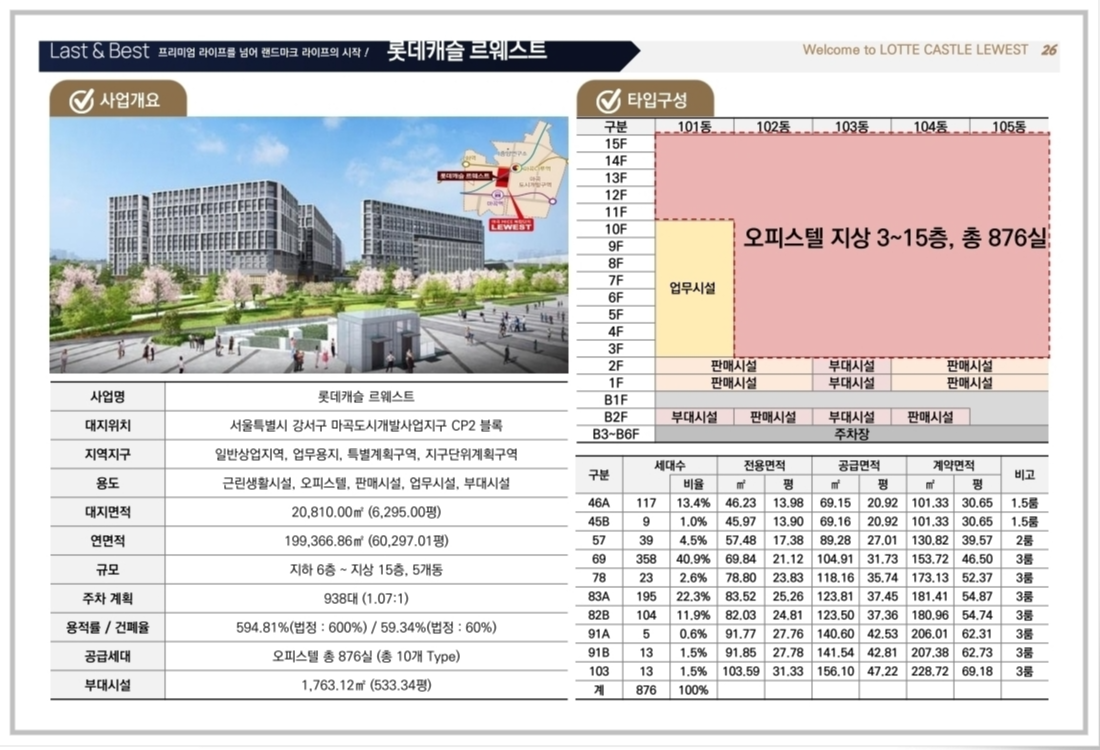Click the 규모 value '지하 6층 ~ 지상 15층, 5개동'

tap(366, 570)
